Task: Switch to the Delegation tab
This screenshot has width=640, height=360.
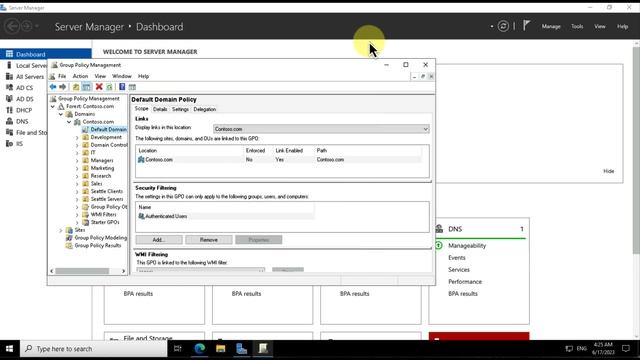Action: pos(204,109)
